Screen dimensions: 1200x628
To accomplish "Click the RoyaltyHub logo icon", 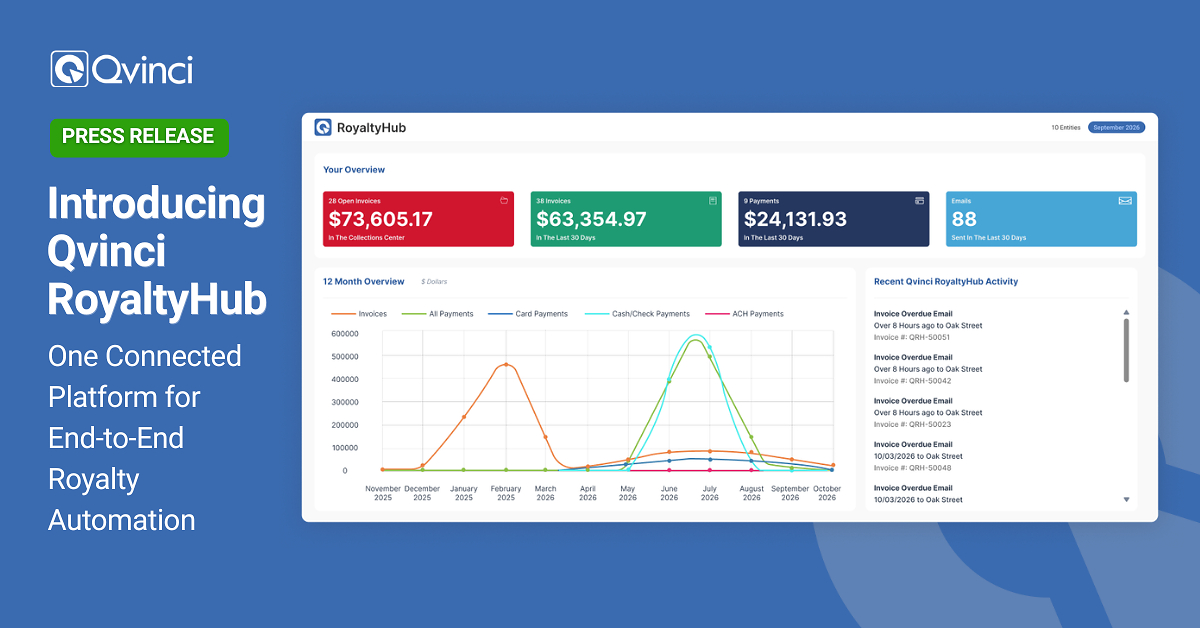I will point(323,127).
